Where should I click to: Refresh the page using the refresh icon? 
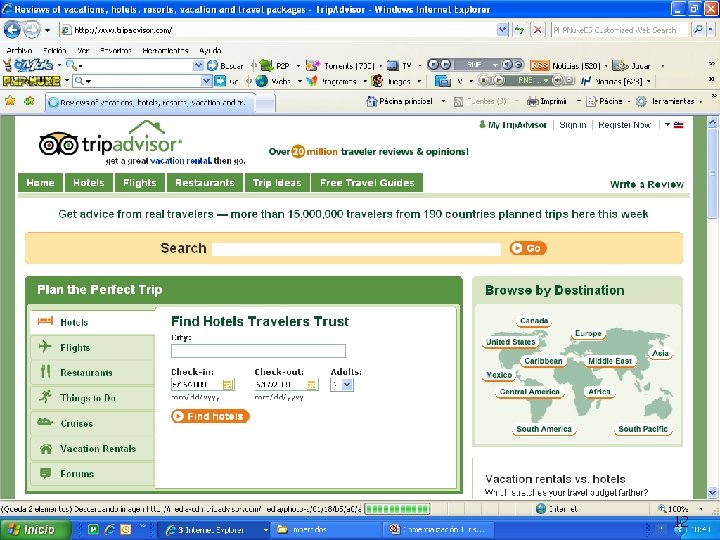519,30
